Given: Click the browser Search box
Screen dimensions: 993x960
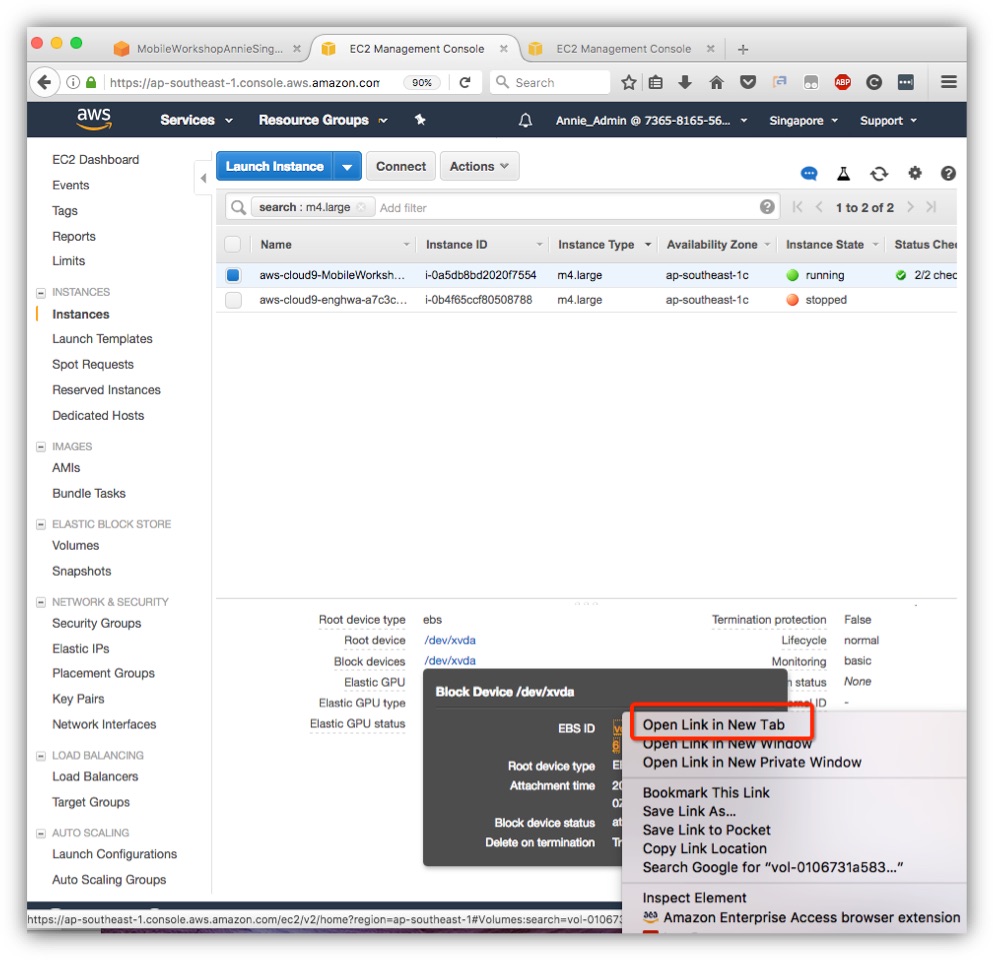Looking at the screenshot, I should [x=550, y=82].
